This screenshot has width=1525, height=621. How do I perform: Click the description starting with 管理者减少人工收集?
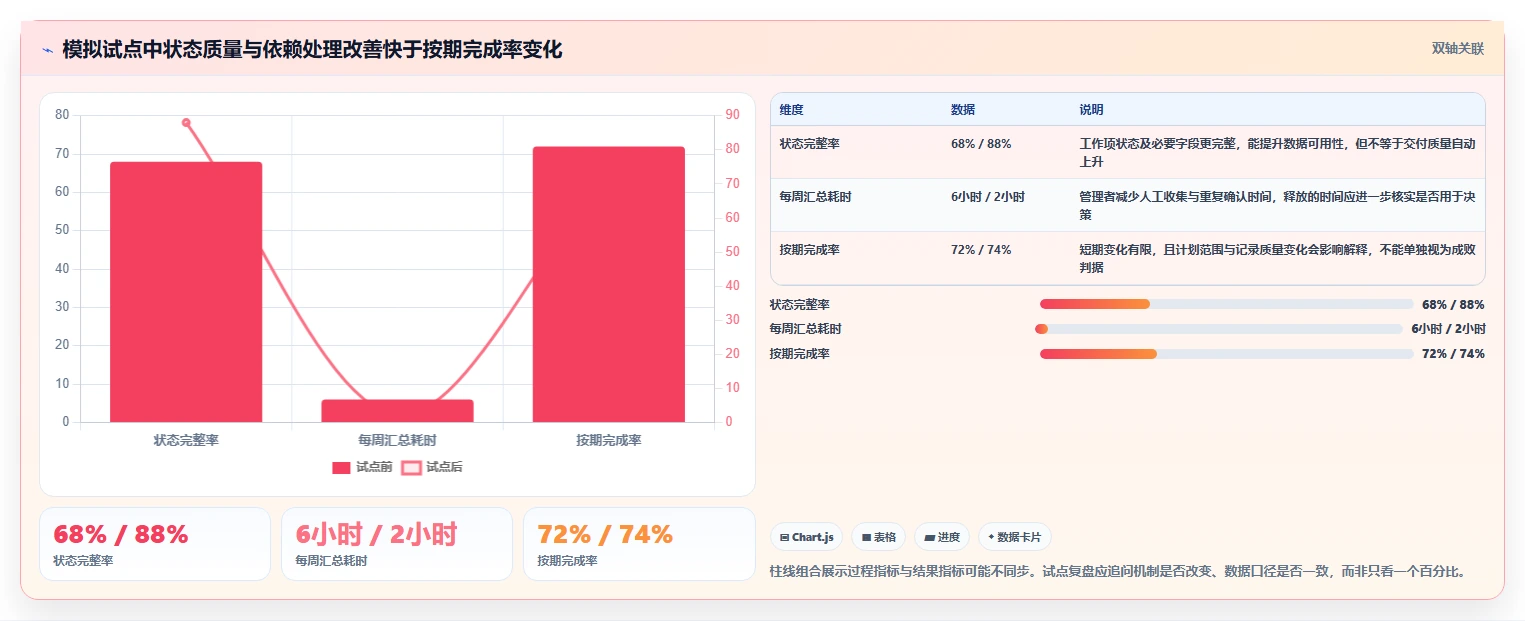click(x=1277, y=206)
